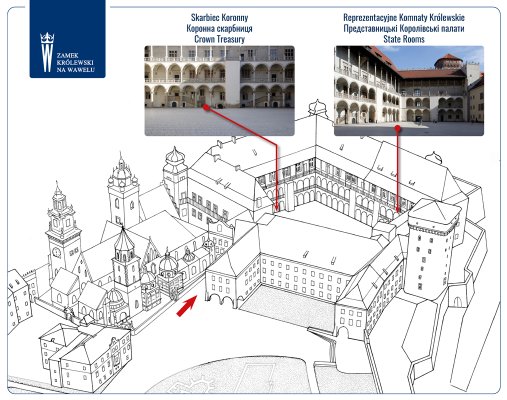Open the Crown Treasury courtyard photo
507x400 pixels.
(x=219, y=91)
